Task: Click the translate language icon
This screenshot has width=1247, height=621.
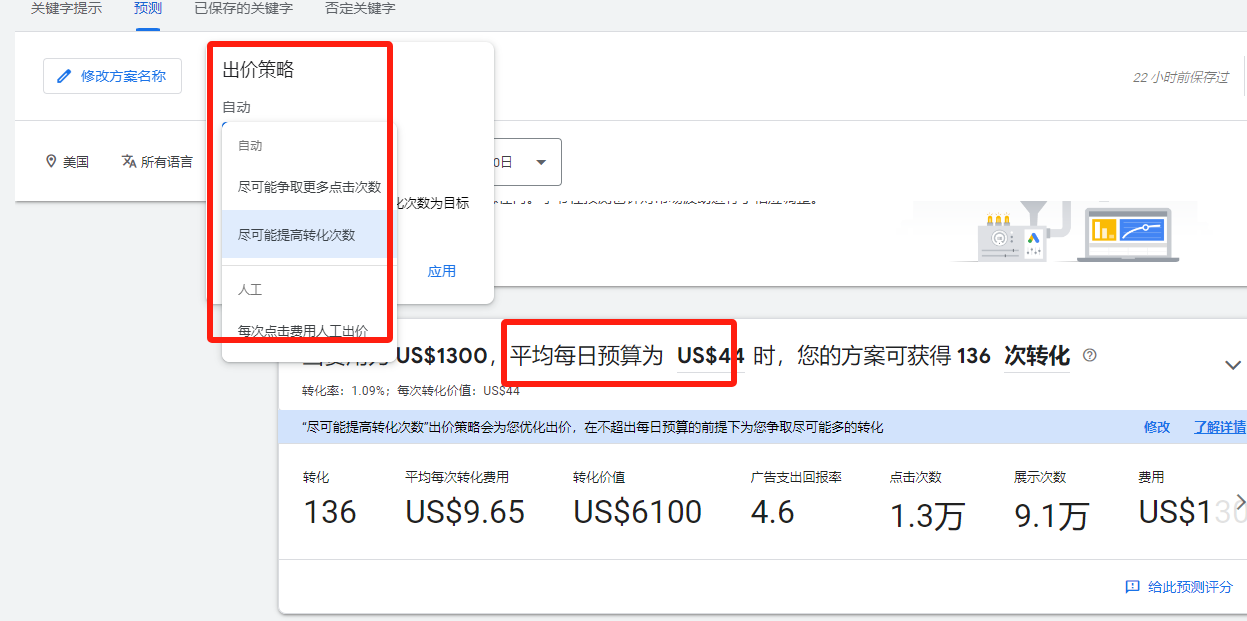Action: click(x=129, y=162)
